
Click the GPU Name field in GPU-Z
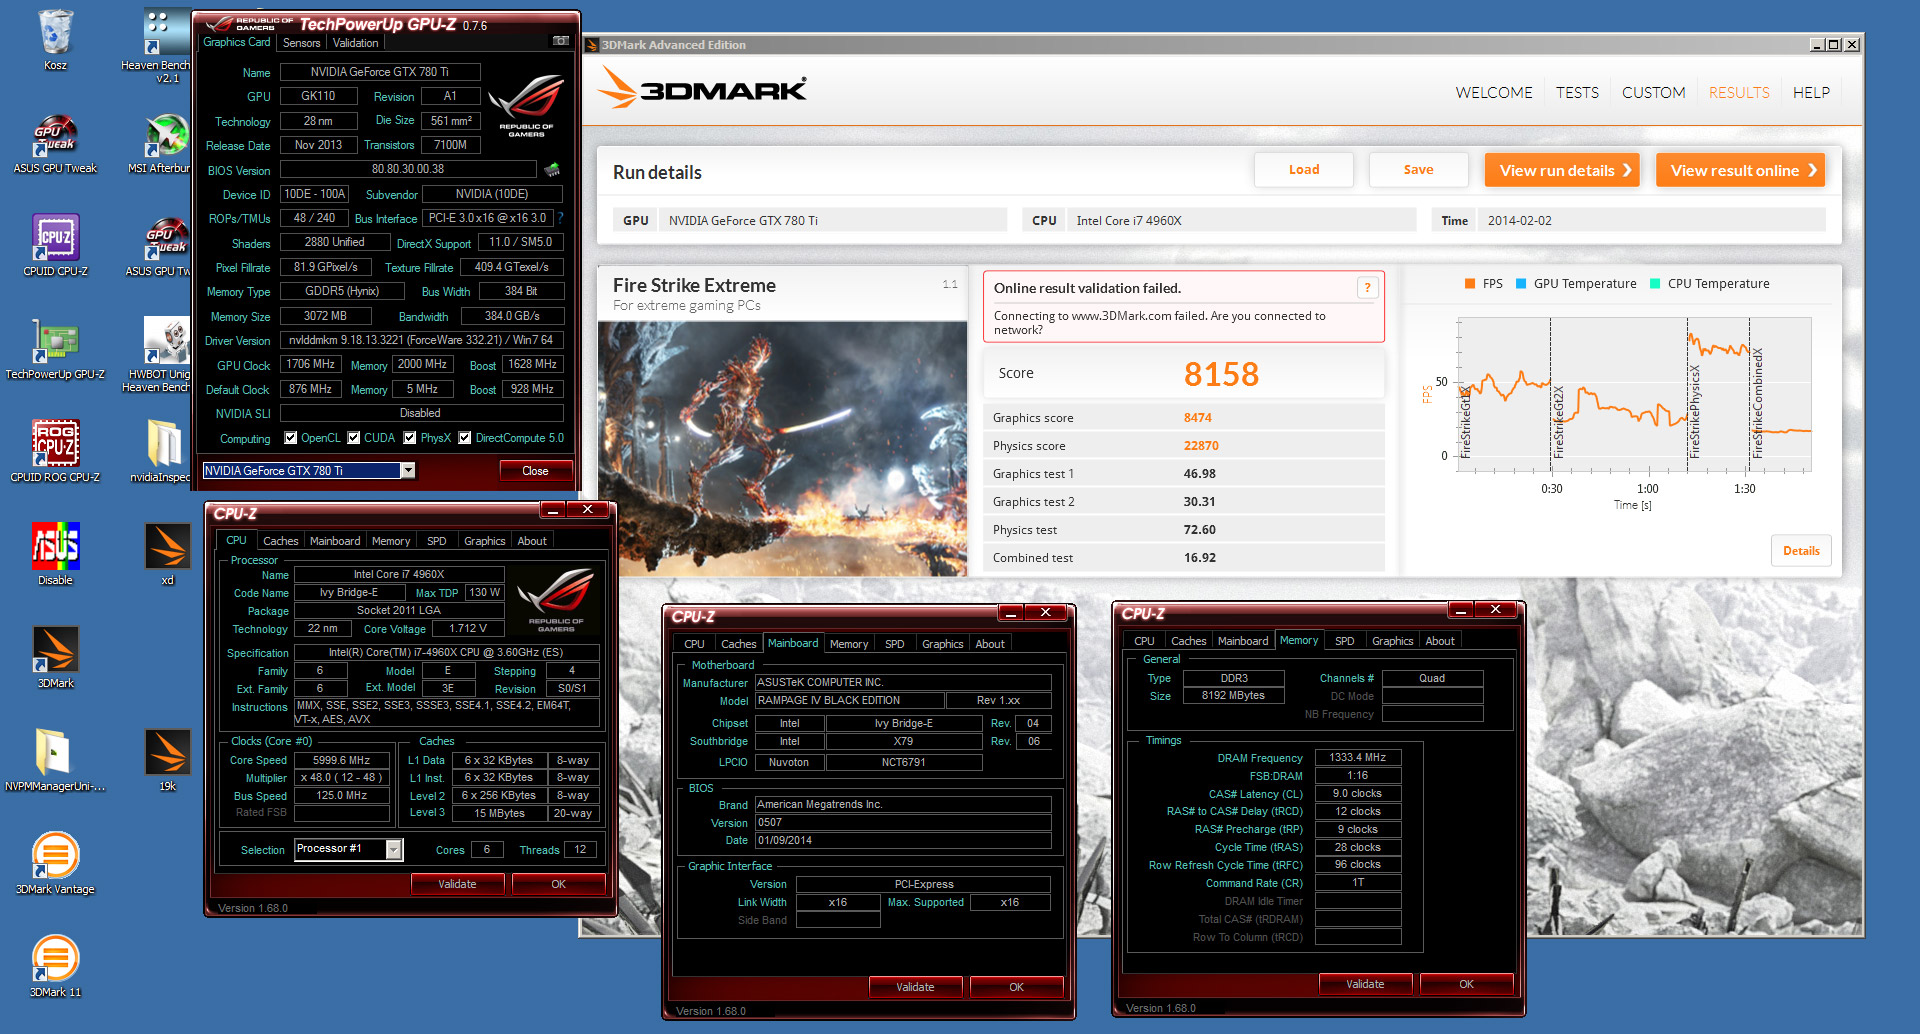(x=380, y=72)
